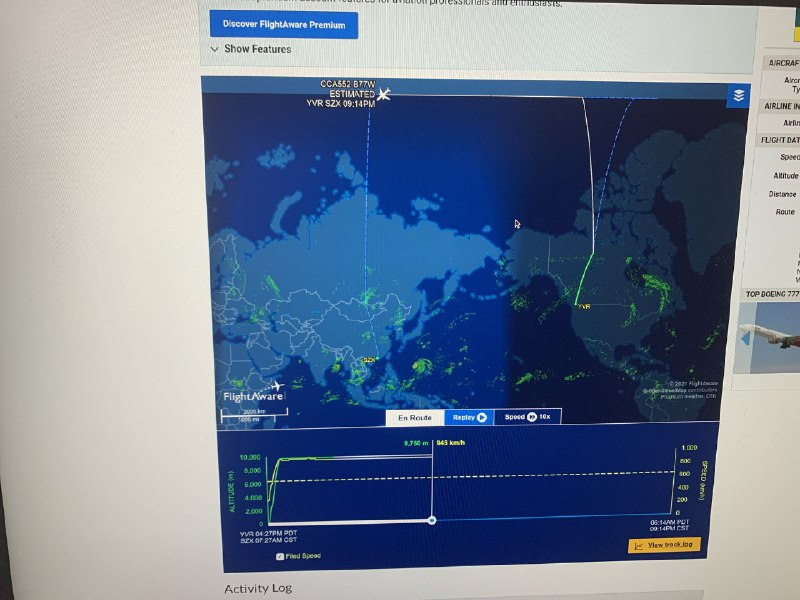Click the Speed fast-forward icon

pos(532,417)
